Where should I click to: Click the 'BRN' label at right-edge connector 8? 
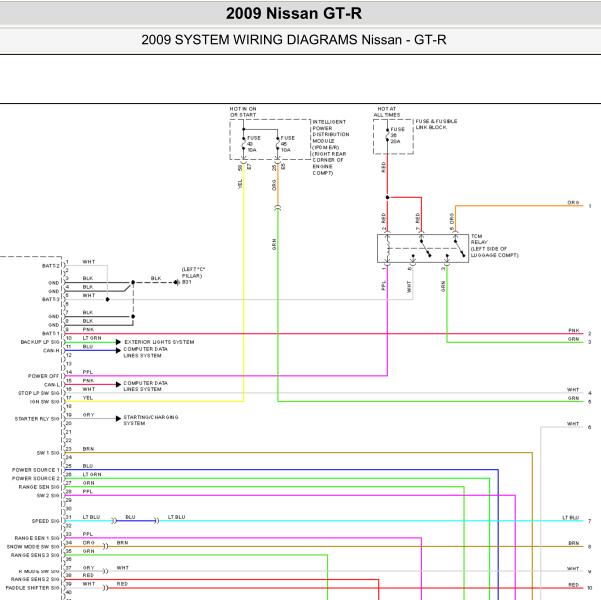pos(574,543)
